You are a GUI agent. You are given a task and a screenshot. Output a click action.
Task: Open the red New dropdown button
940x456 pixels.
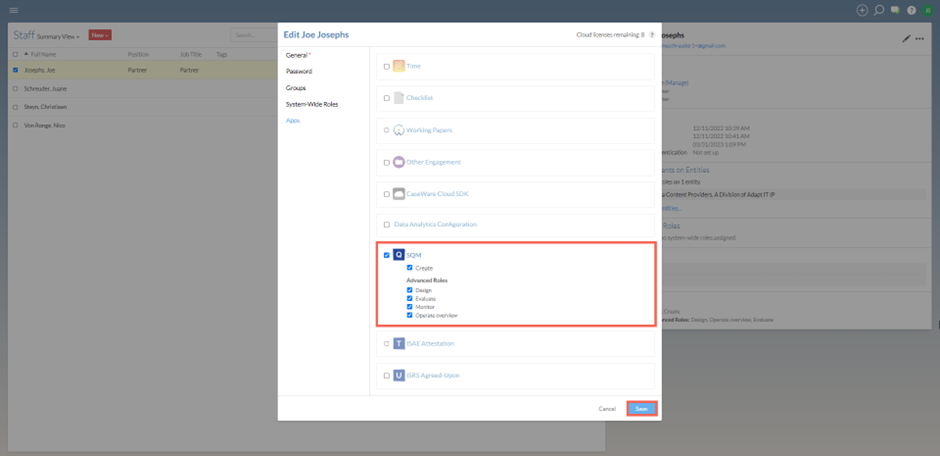click(100, 35)
